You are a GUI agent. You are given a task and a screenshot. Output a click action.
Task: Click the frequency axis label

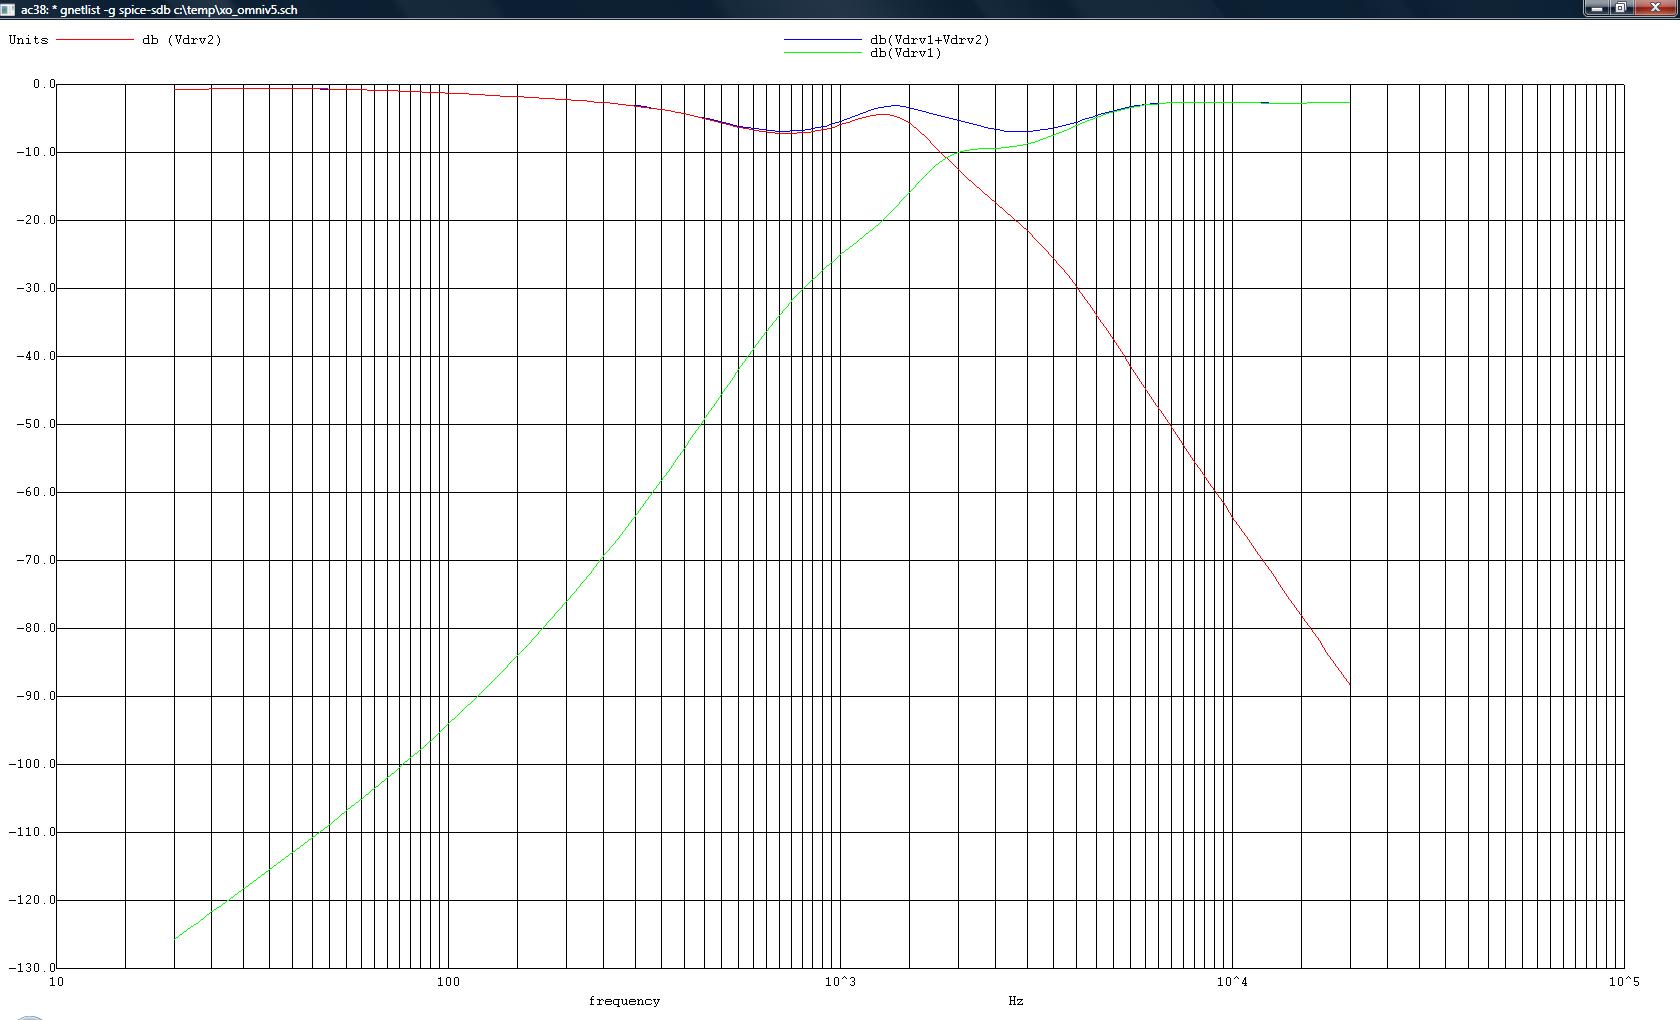pos(624,1001)
